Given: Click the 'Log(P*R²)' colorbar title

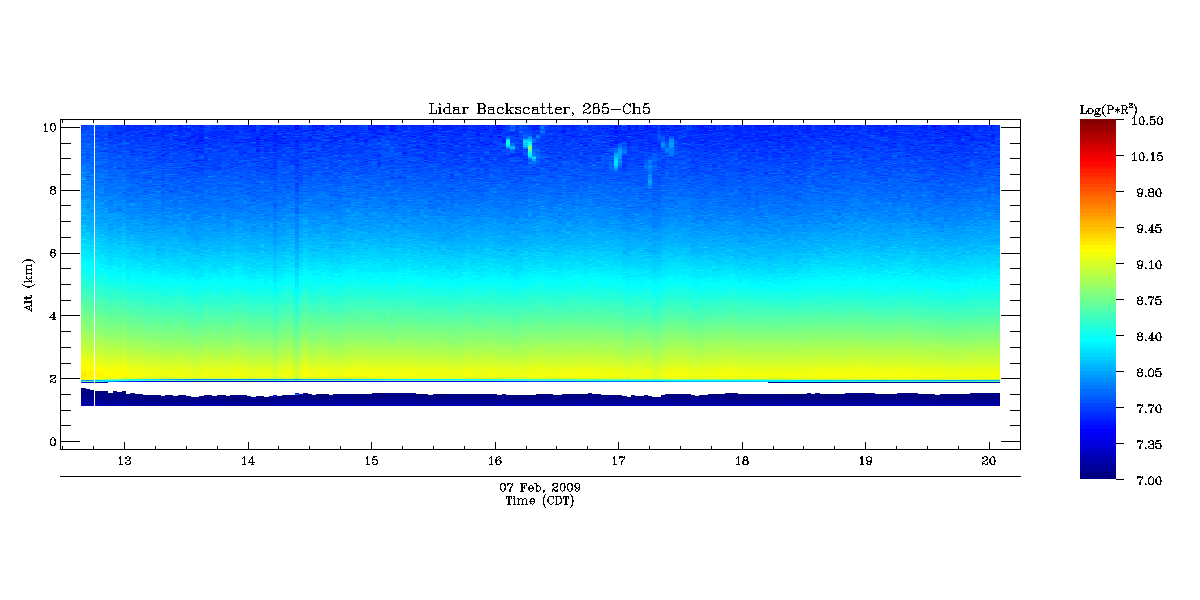Looking at the screenshot, I should [x=1108, y=108].
